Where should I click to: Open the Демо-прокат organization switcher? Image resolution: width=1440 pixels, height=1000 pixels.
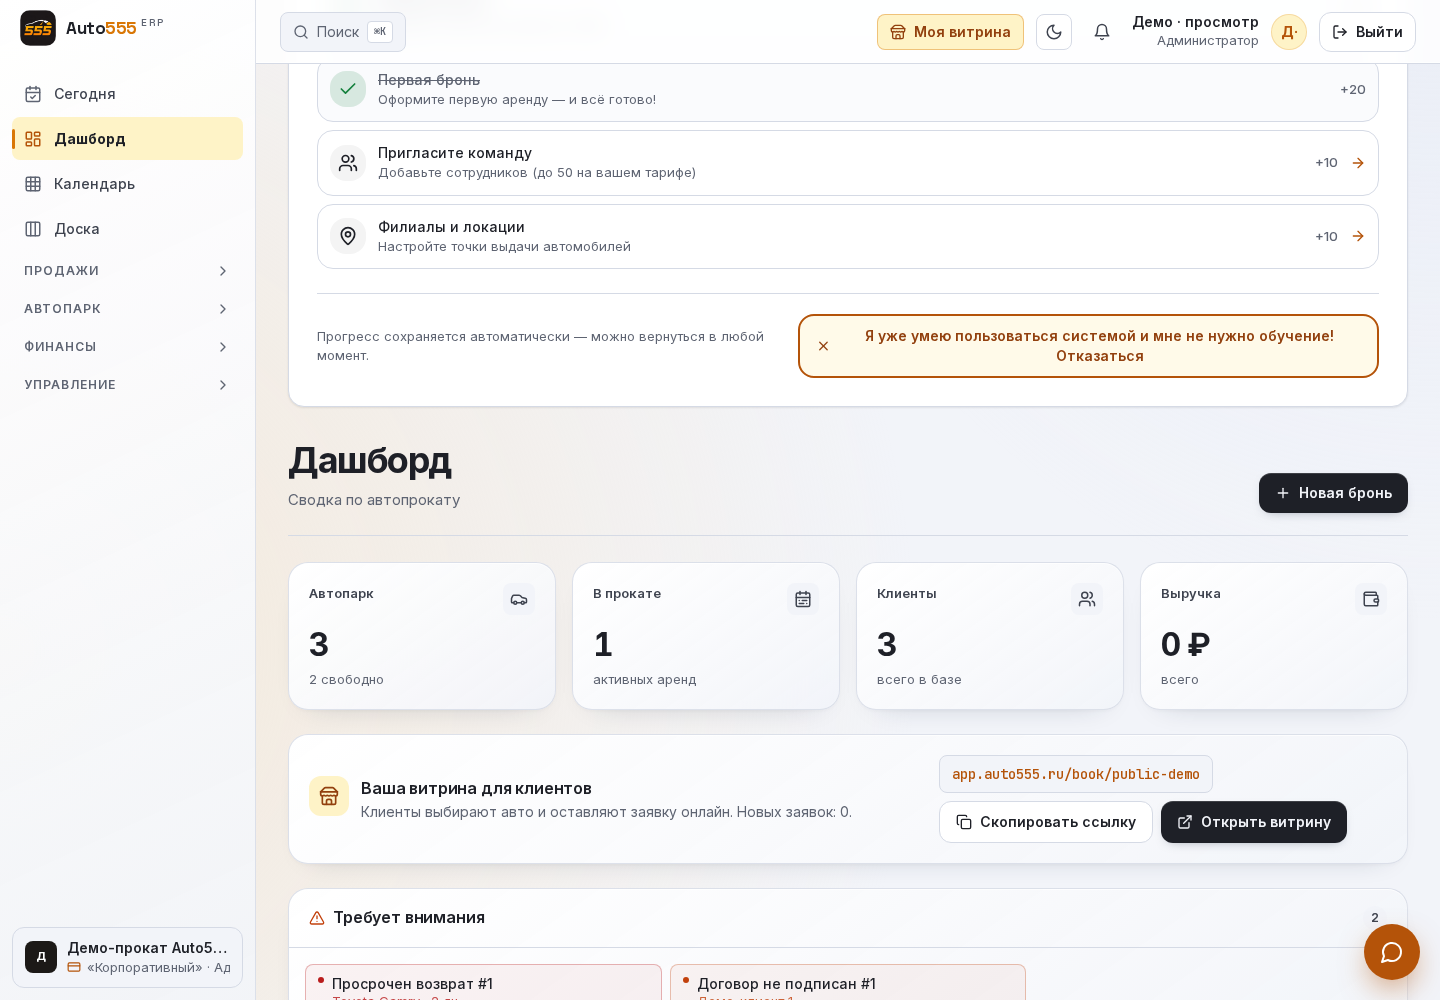click(x=127, y=958)
